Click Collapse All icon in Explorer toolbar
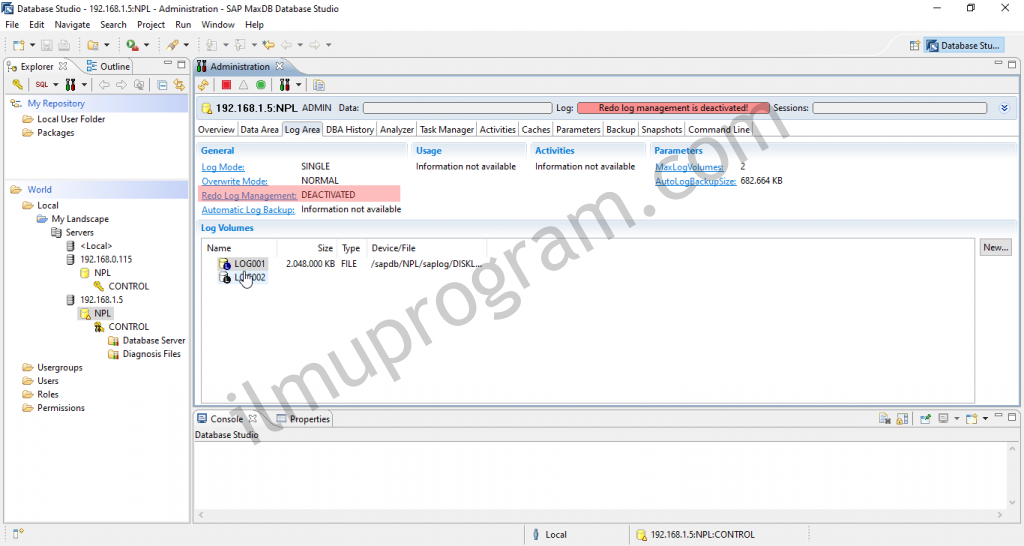Viewport: 1024px width, 546px height. 162,85
